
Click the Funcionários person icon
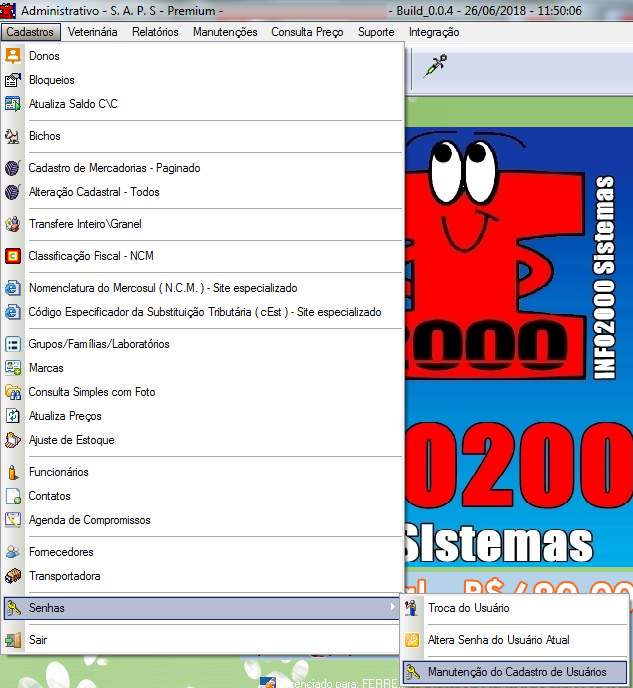tap(13, 472)
